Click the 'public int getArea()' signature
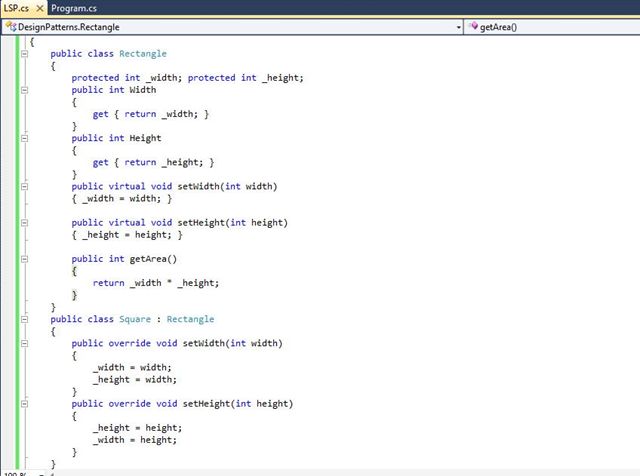The width and height of the screenshot is (640, 476). [124, 259]
